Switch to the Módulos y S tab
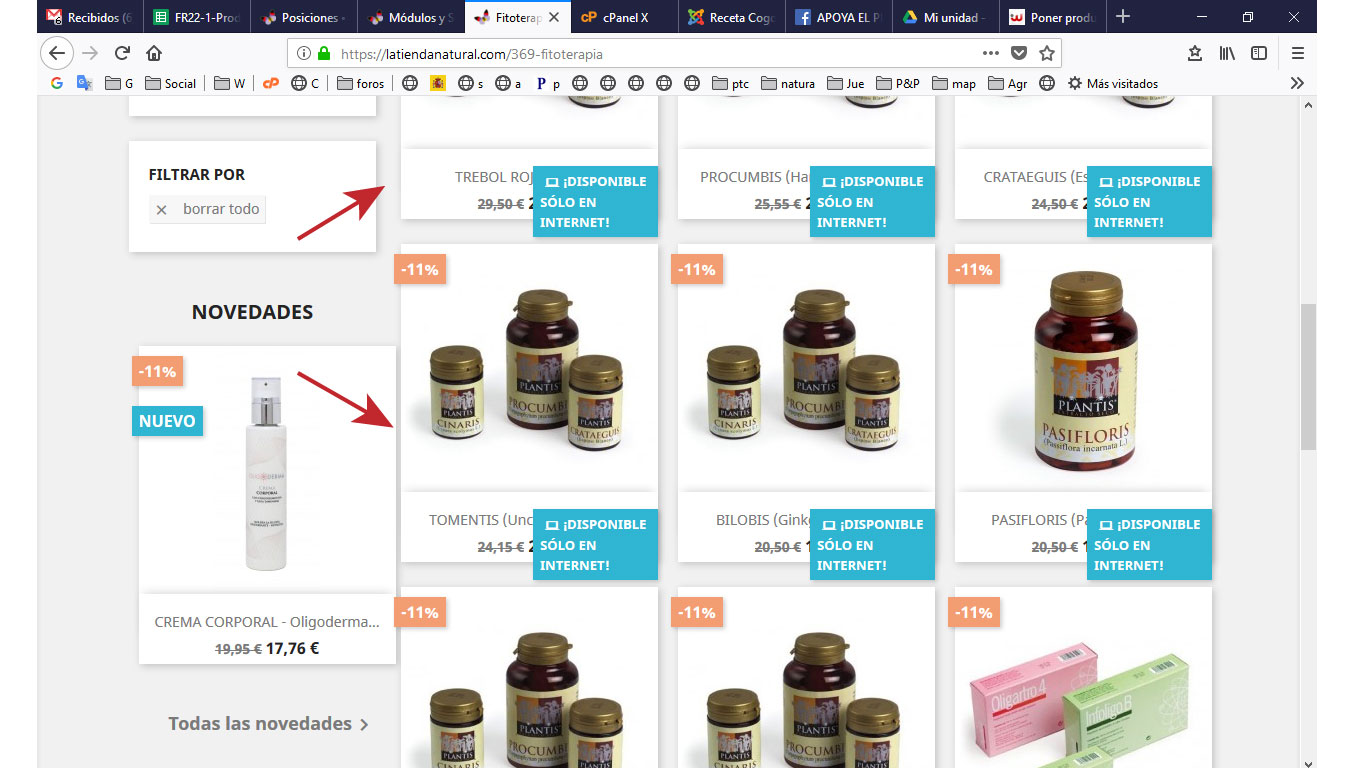 pyautogui.click(x=411, y=17)
